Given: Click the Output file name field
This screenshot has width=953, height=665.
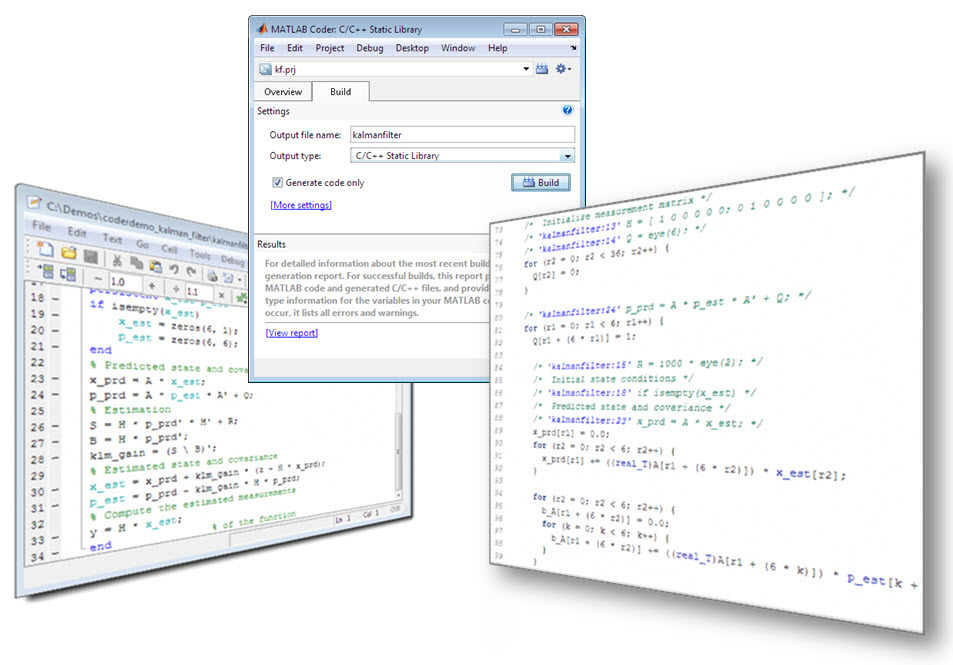Looking at the screenshot, I should (x=461, y=134).
